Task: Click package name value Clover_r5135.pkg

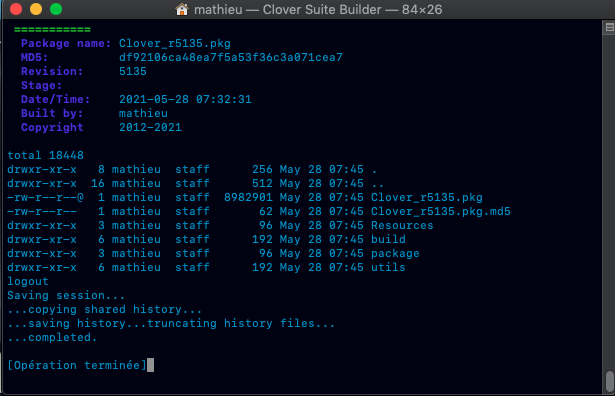Action: tap(175, 44)
